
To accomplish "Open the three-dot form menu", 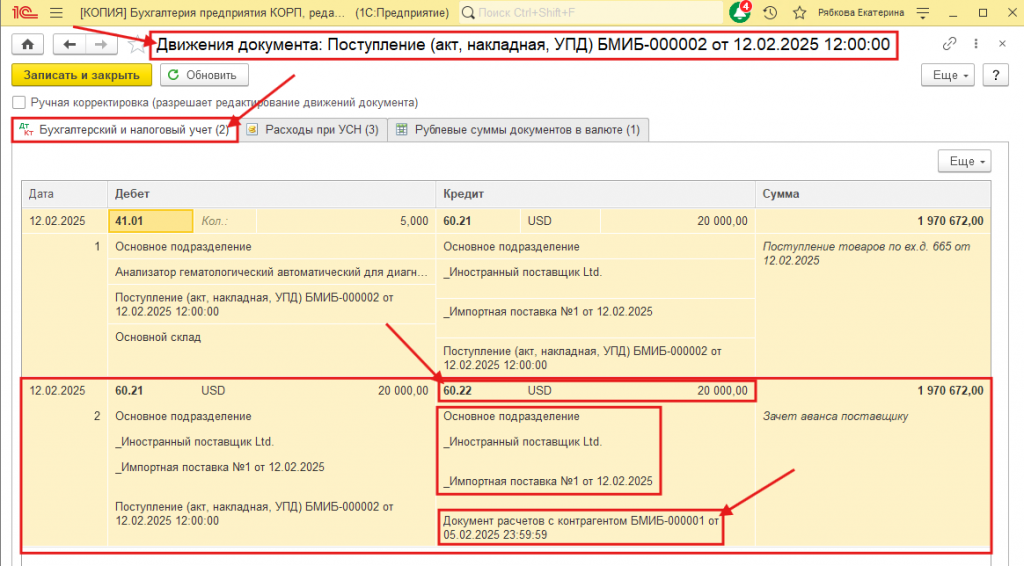I will 976,44.
